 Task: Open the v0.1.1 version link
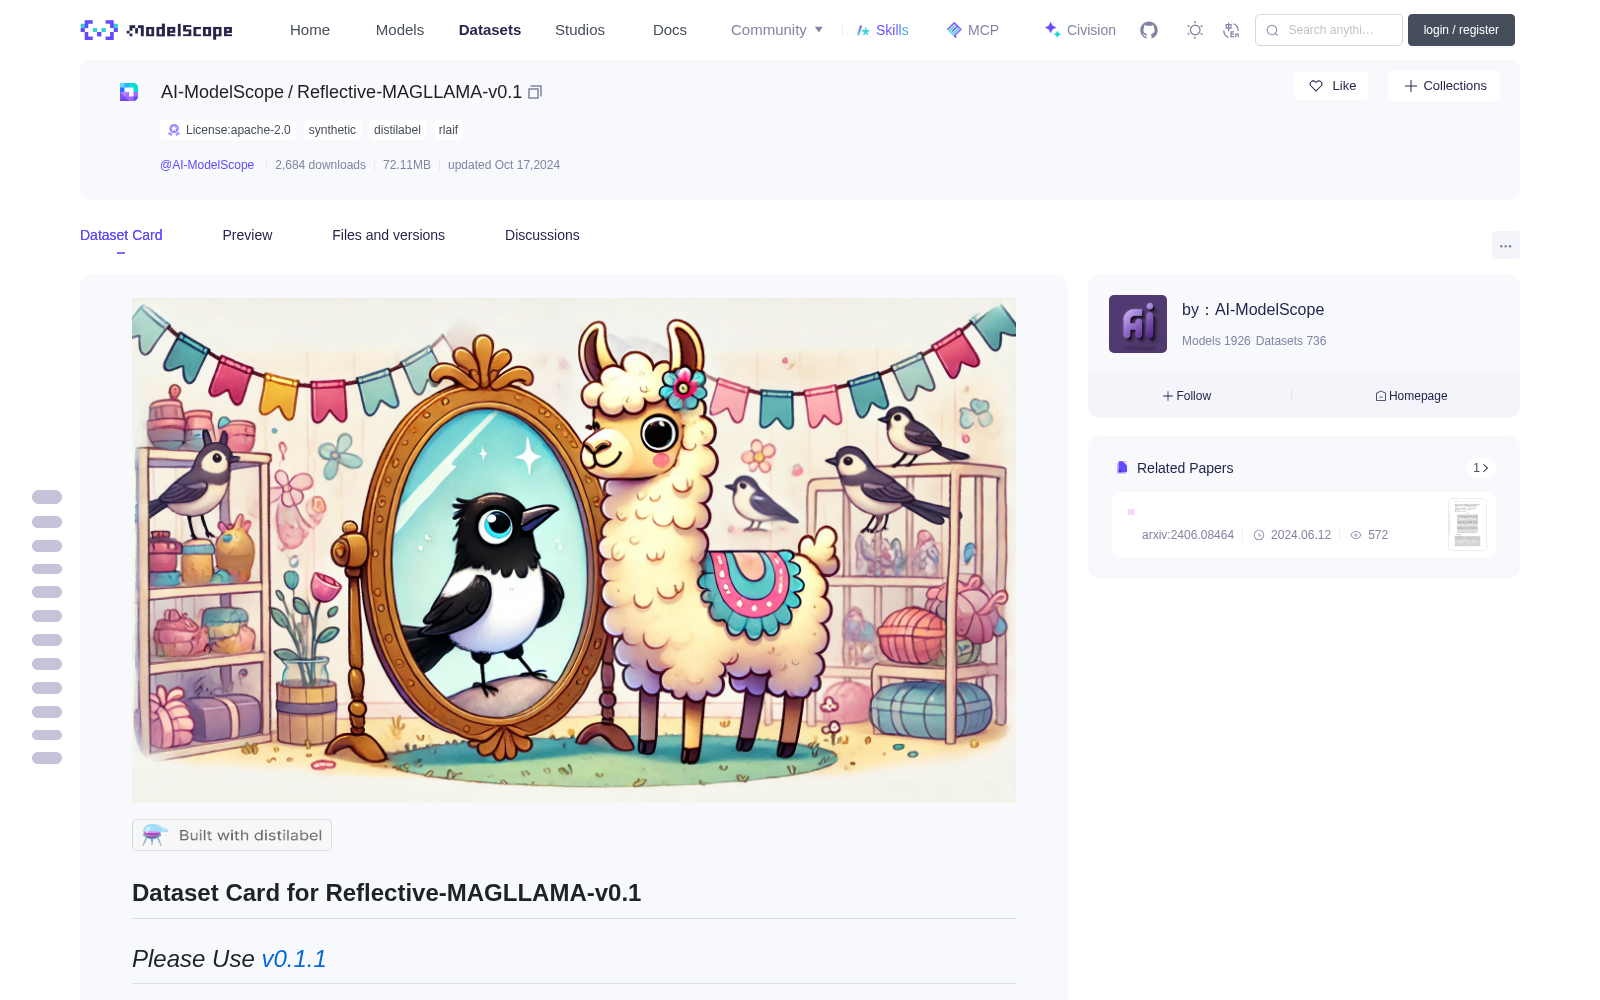294,959
